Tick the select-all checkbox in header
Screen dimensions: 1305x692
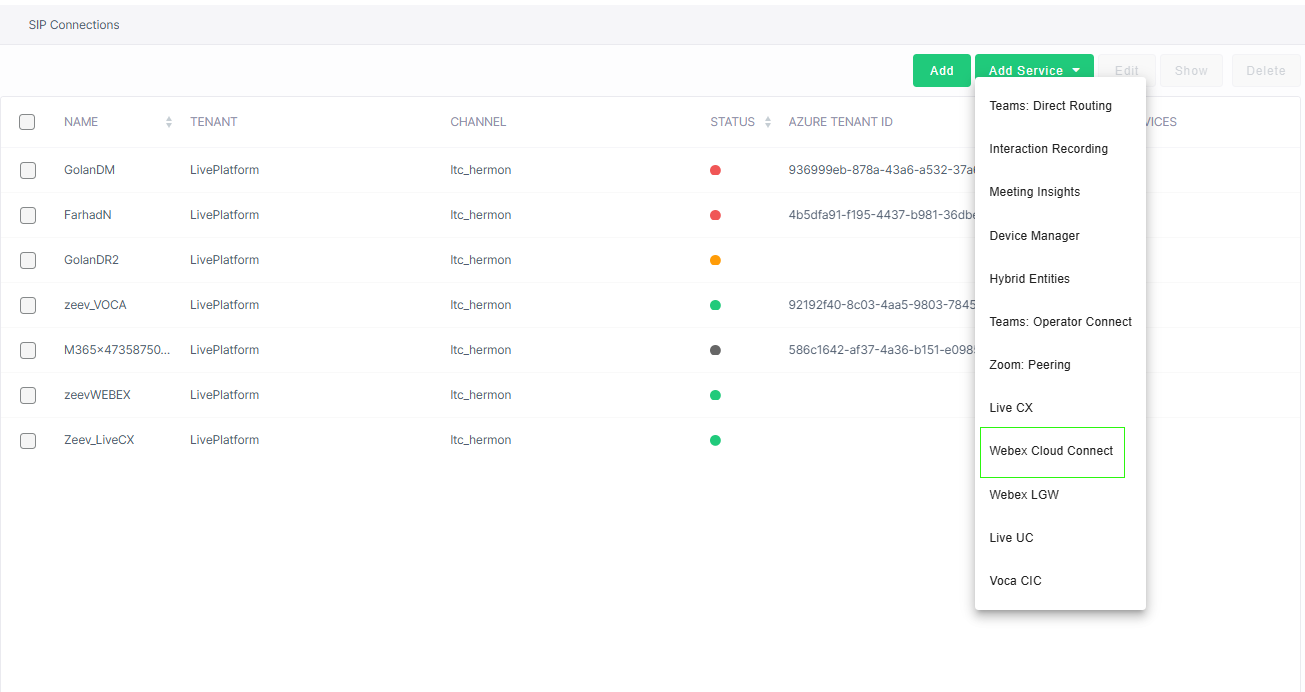click(x=27, y=122)
